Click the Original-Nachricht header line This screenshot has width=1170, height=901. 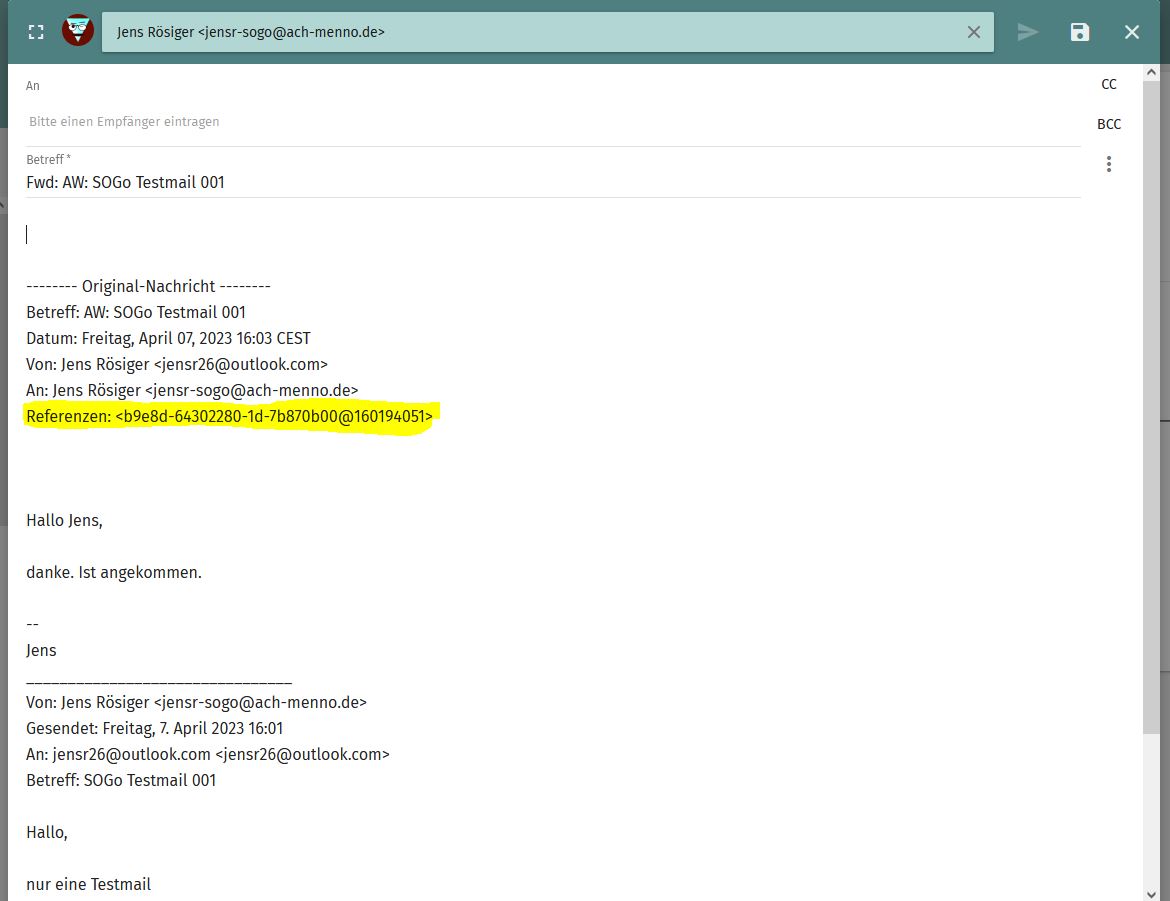(x=148, y=287)
